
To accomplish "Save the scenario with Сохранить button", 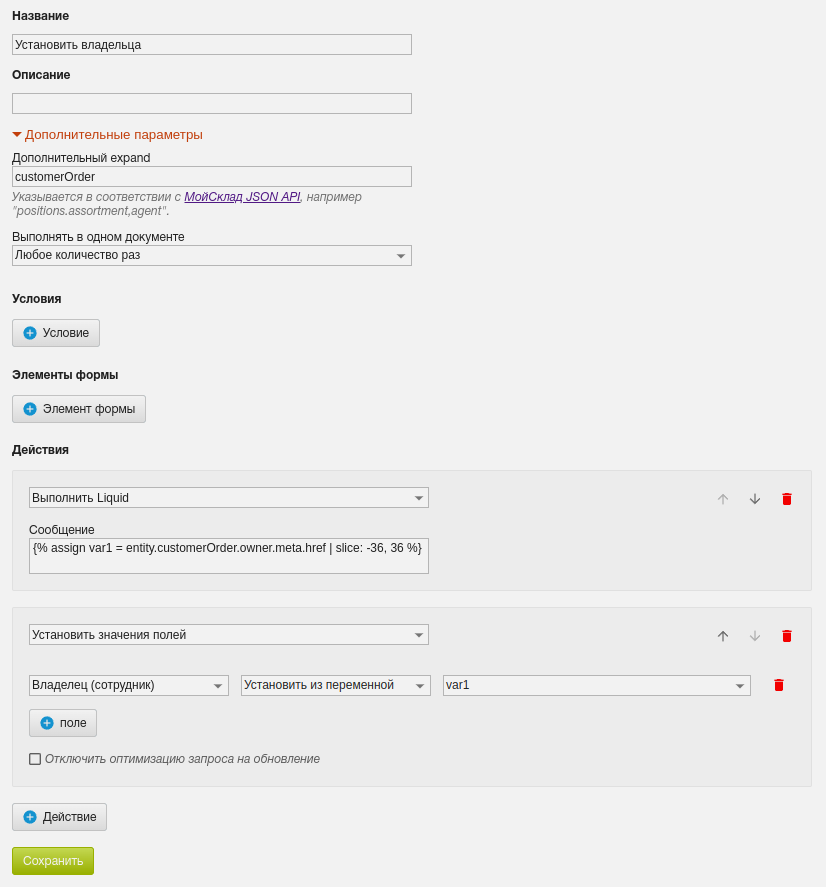I will (x=53, y=861).
